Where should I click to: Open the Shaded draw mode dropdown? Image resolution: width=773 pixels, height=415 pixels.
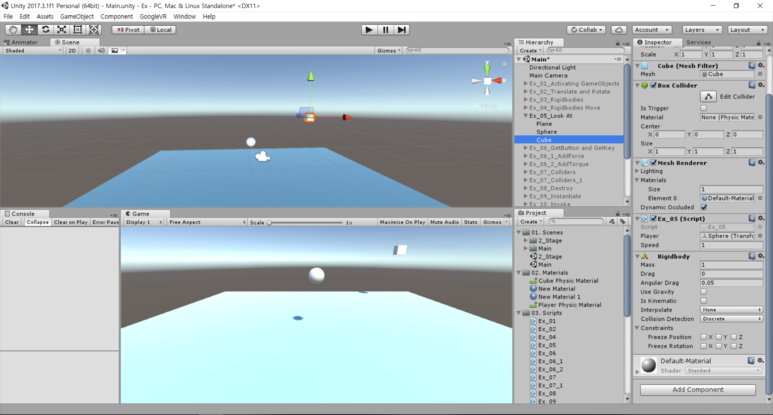[33, 51]
